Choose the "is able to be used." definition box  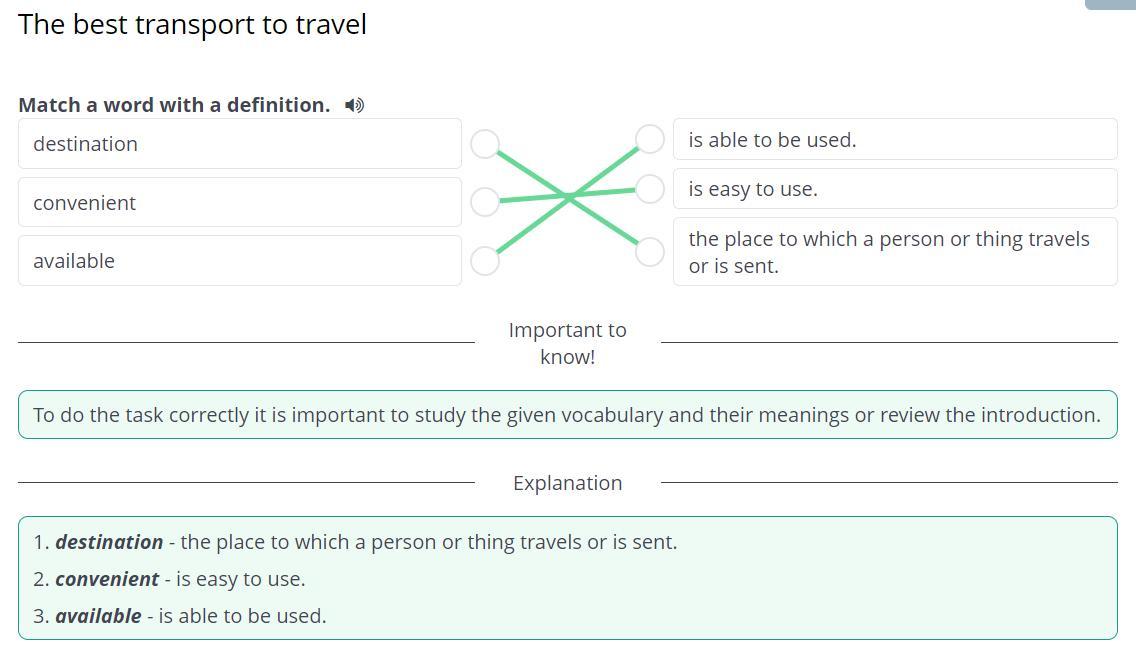tap(895, 139)
